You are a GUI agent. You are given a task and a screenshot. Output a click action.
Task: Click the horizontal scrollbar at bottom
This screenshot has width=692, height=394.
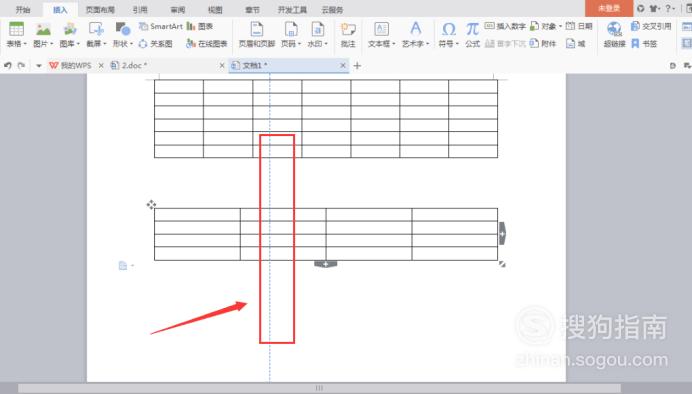(x=319, y=388)
